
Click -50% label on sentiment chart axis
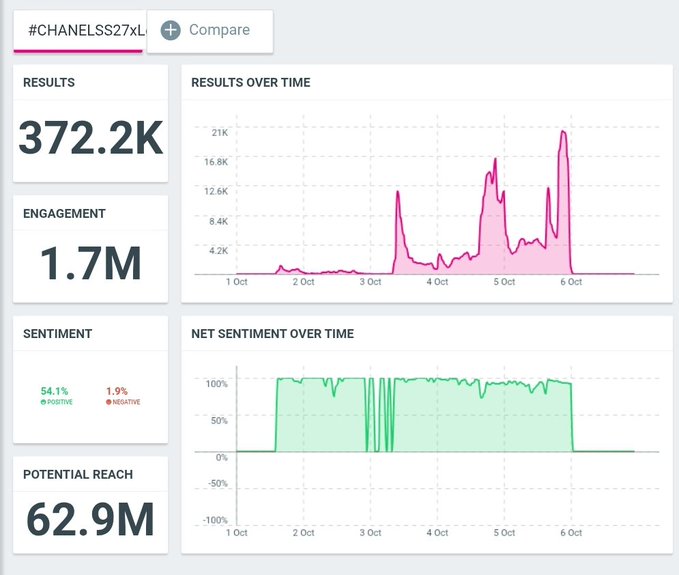coord(218,483)
